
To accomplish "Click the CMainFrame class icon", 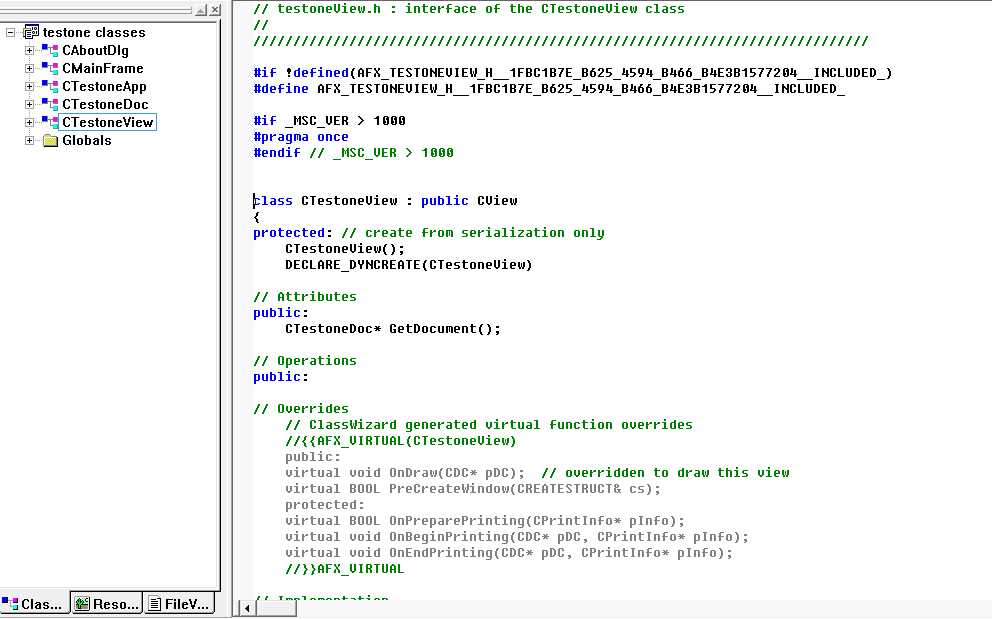I will pyautogui.click(x=50, y=68).
